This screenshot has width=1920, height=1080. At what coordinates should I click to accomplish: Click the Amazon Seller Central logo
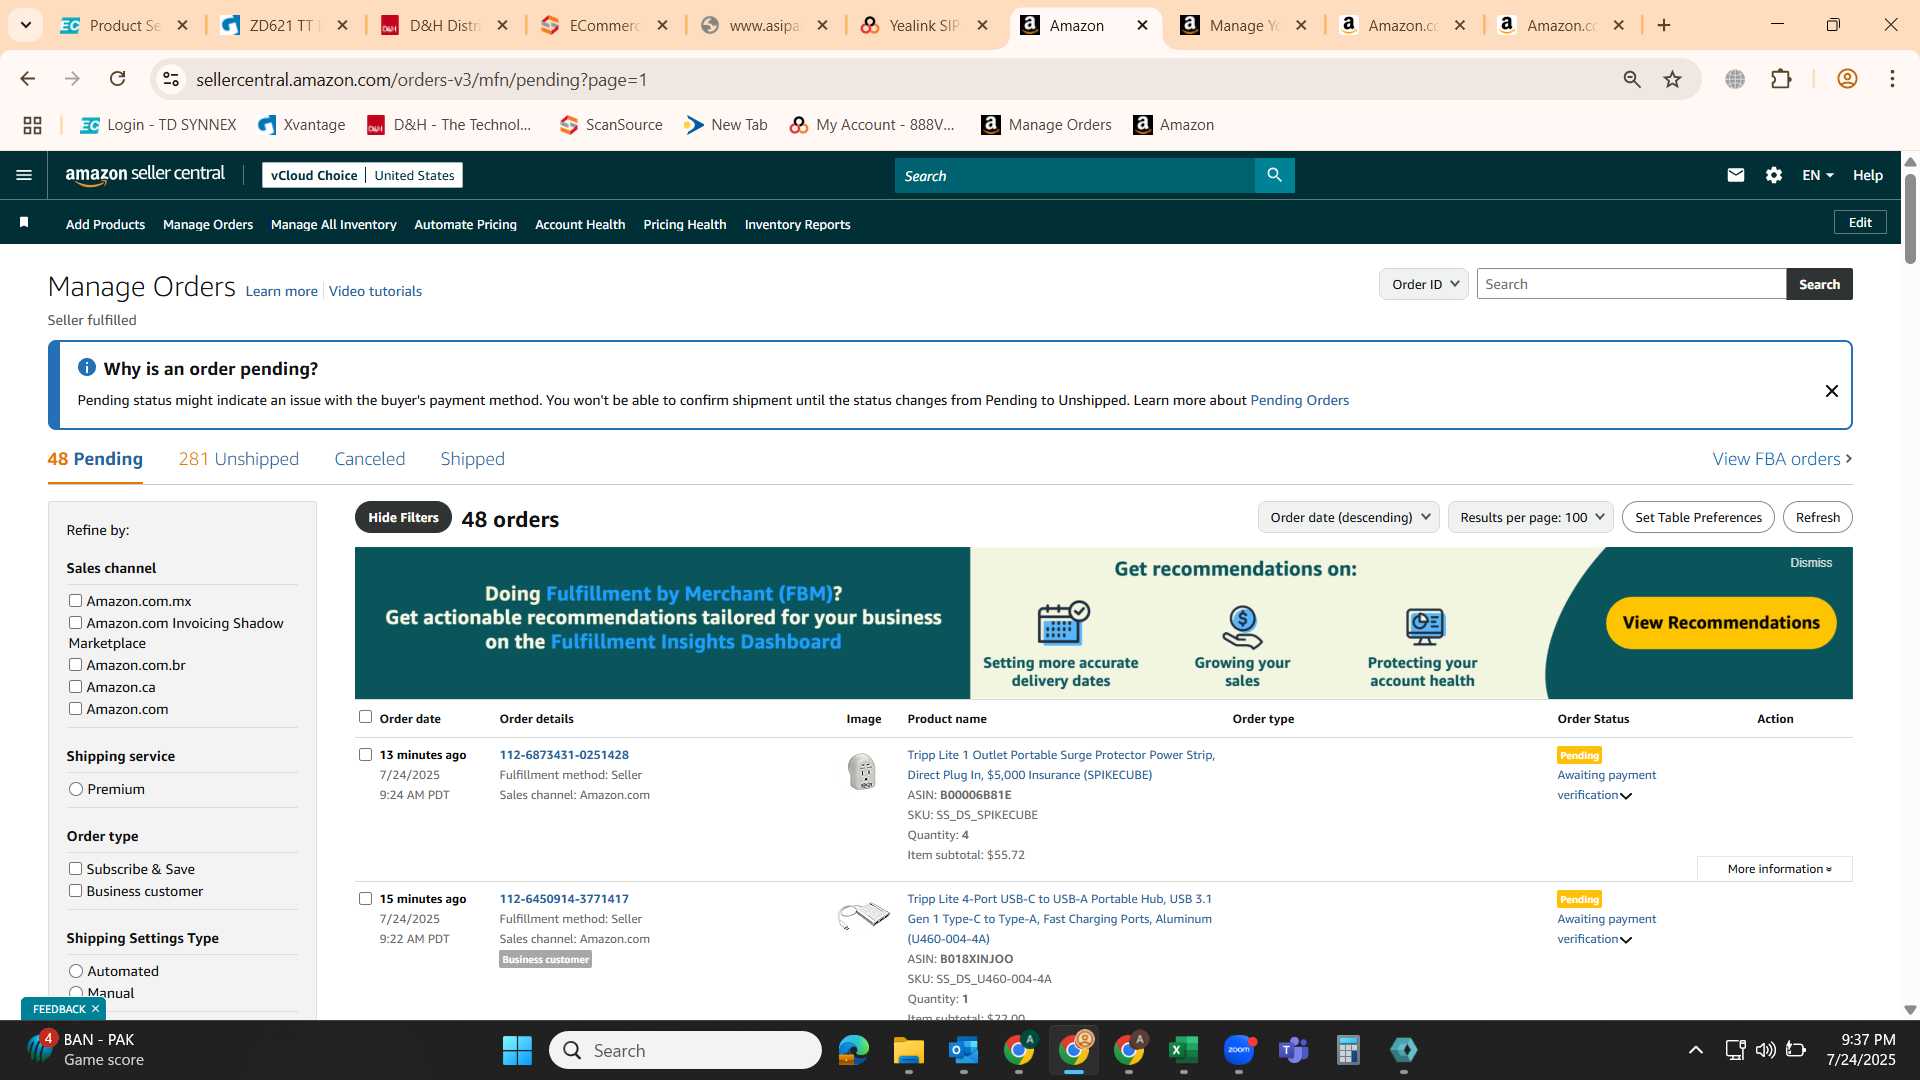click(145, 175)
